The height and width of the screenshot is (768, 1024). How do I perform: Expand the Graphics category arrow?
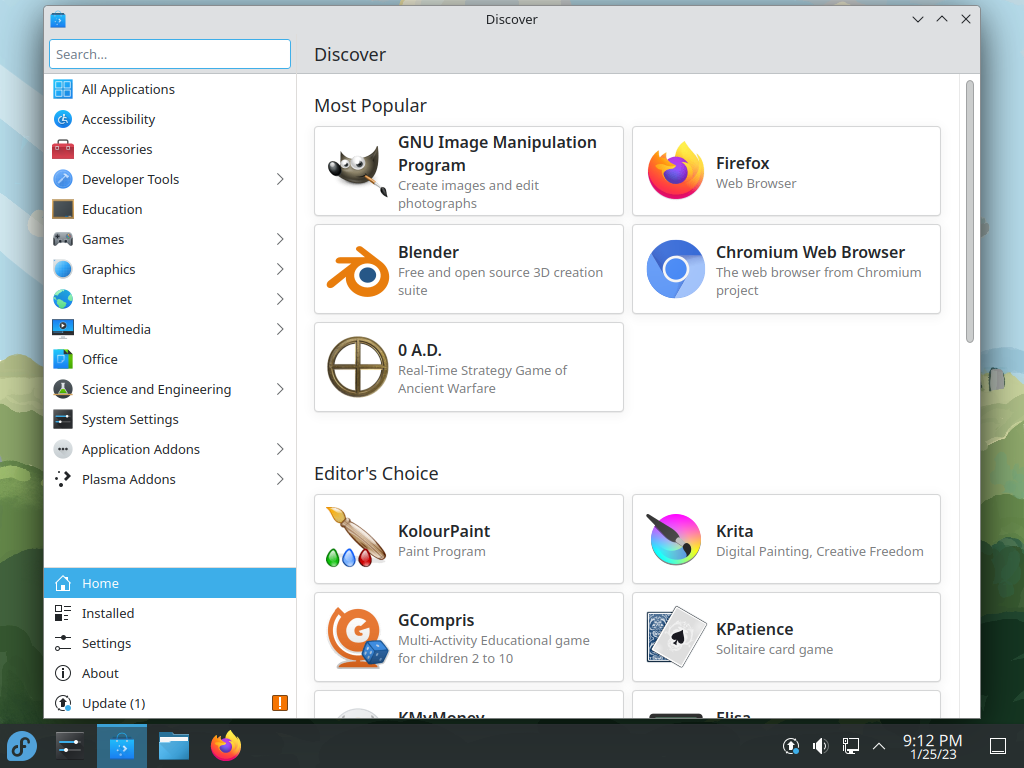(280, 269)
